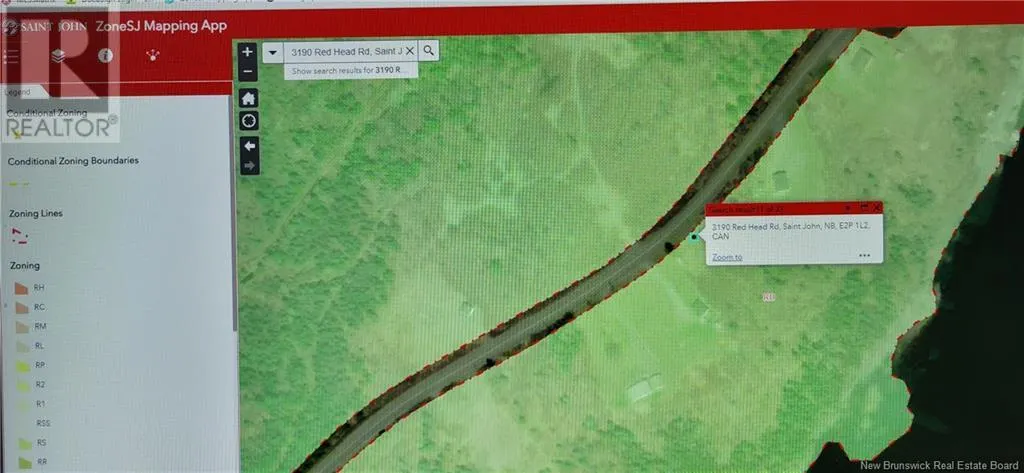
Task: Click the Legend panel scrollbar
Action: (232, 212)
